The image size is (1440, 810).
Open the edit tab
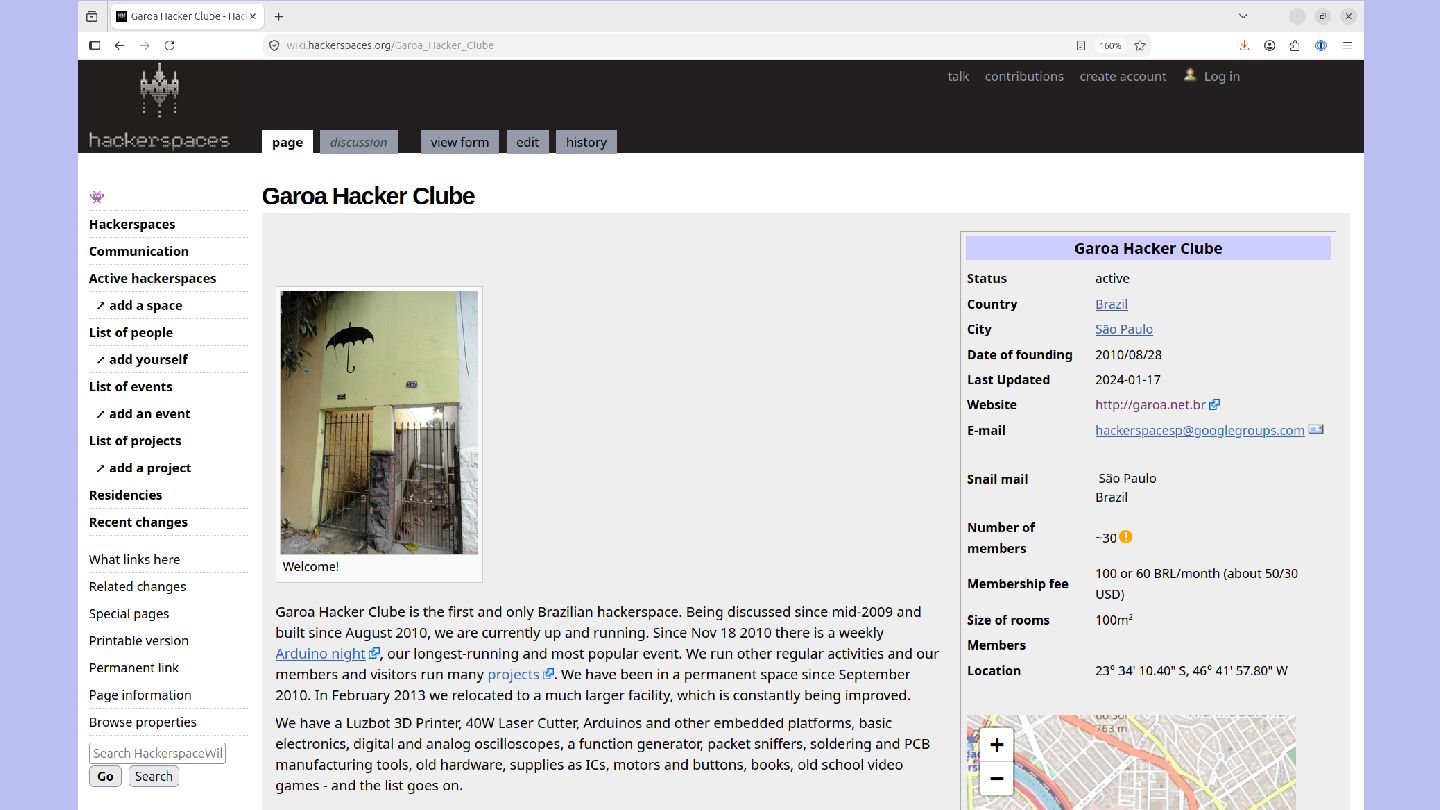528,142
